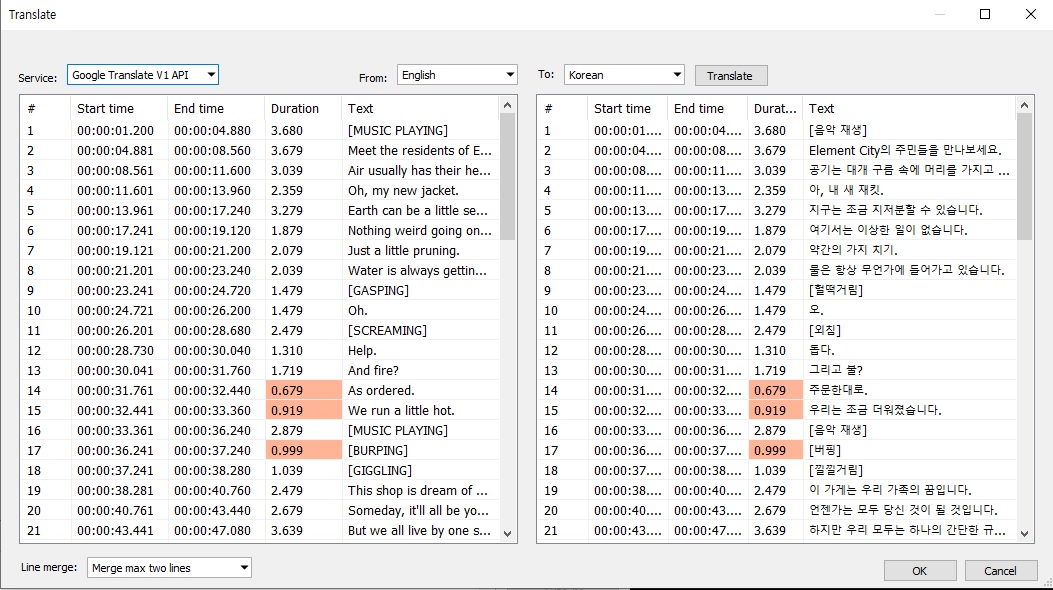Select source row 'Water is always gettin...'

[x=260, y=271]
